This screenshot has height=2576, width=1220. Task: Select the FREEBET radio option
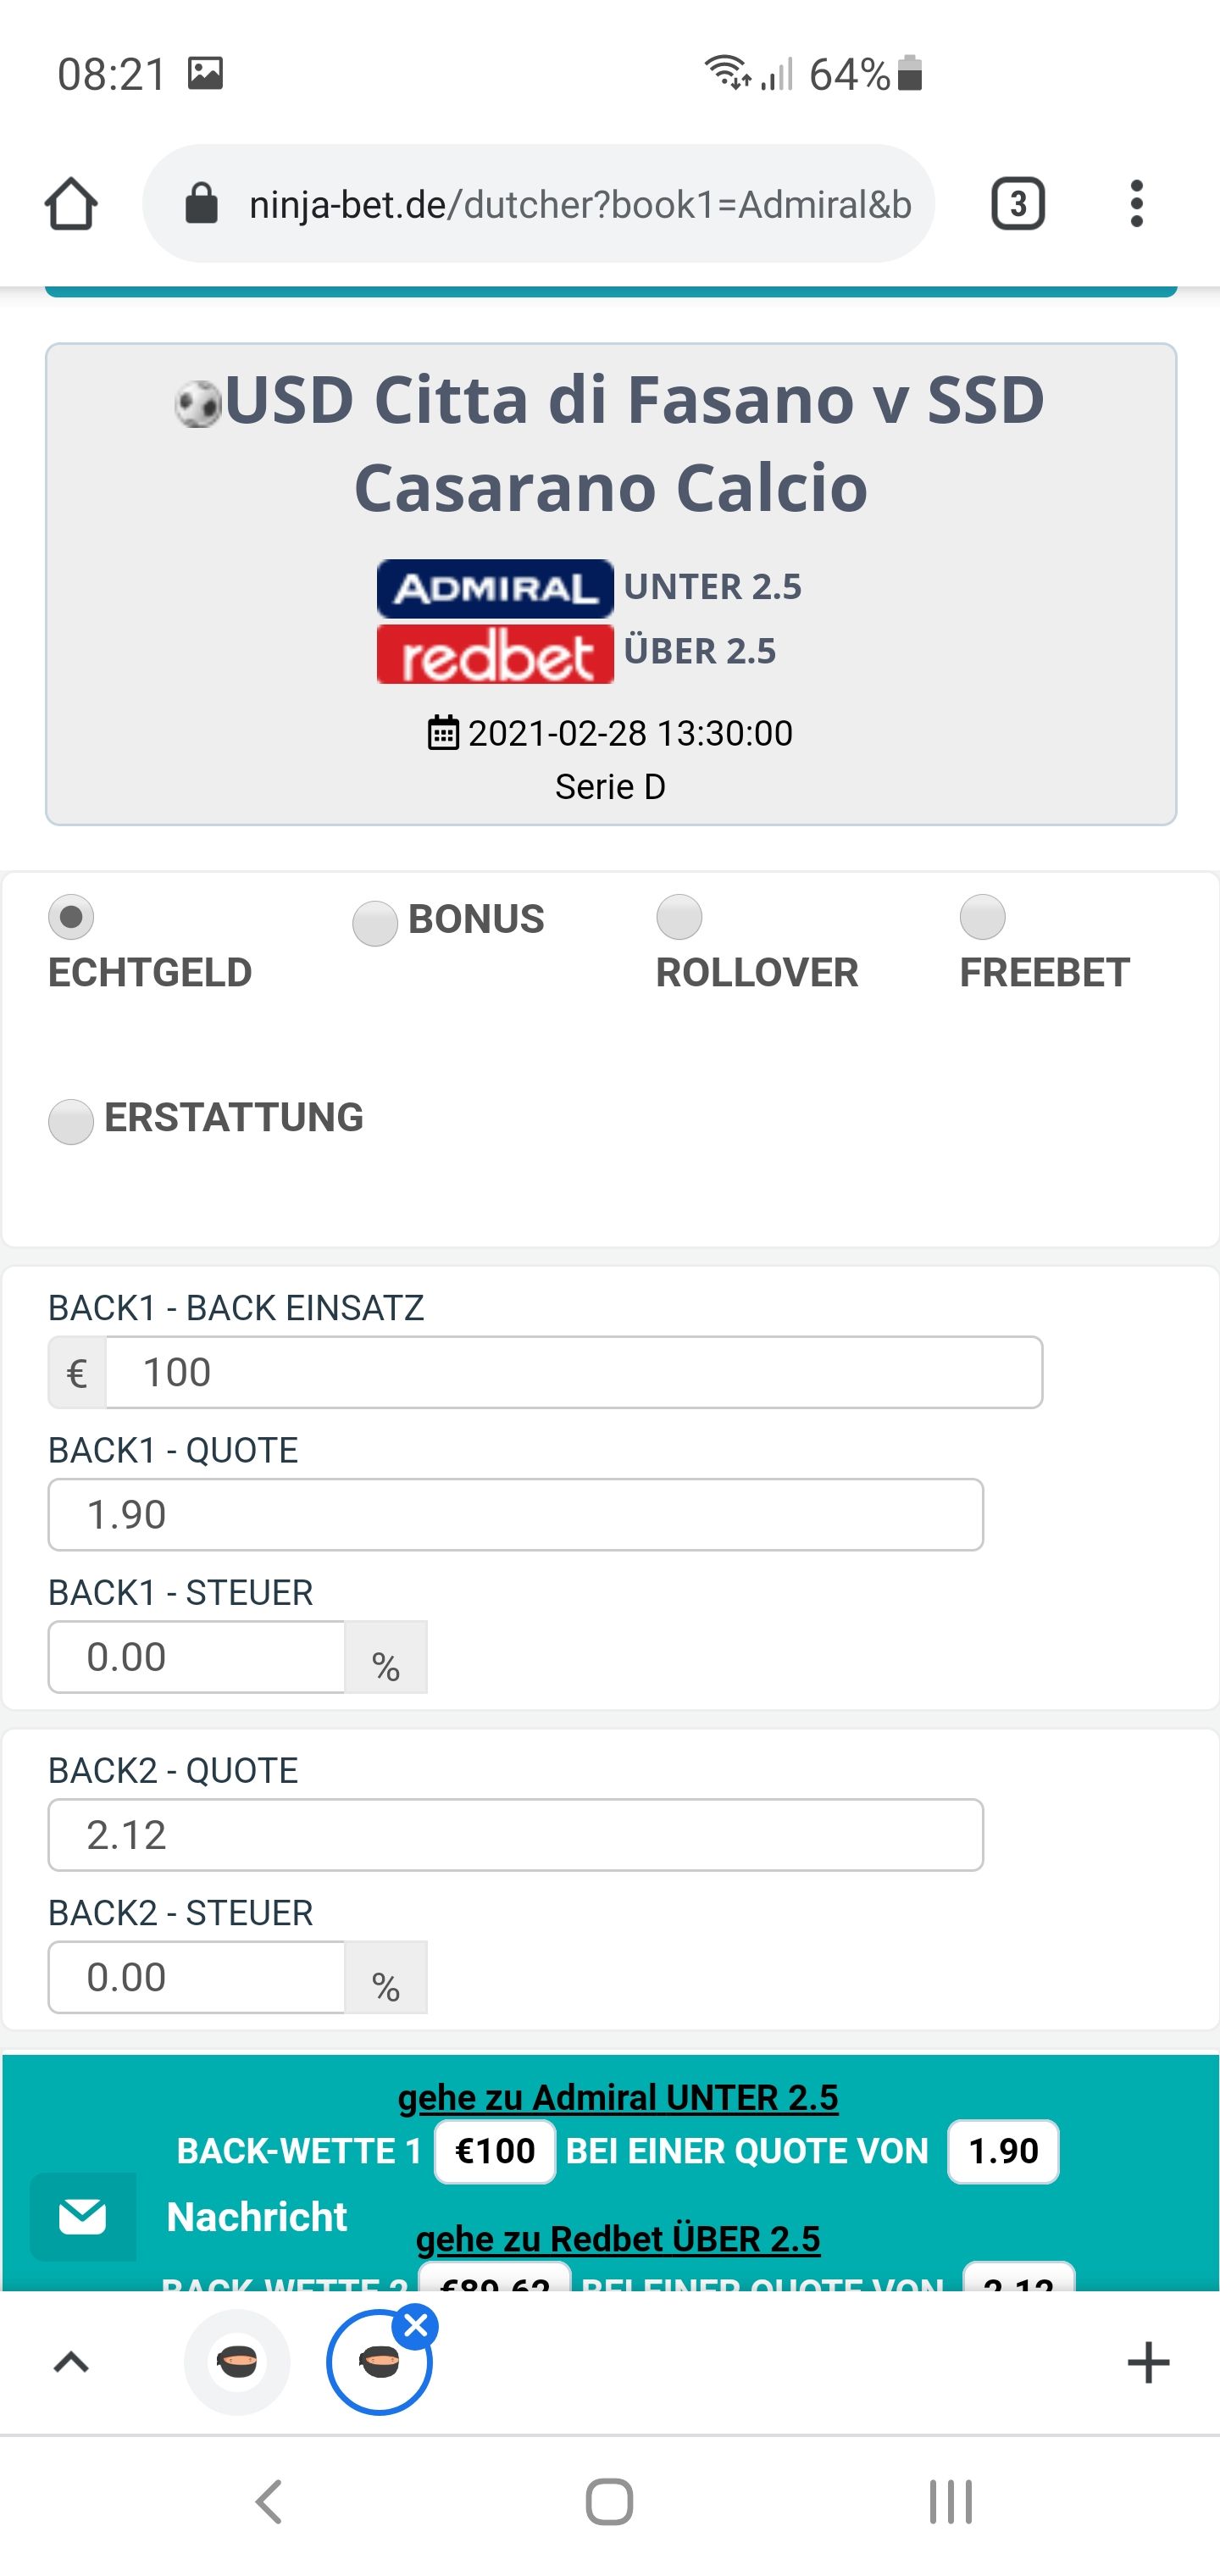tap(983, 917)
